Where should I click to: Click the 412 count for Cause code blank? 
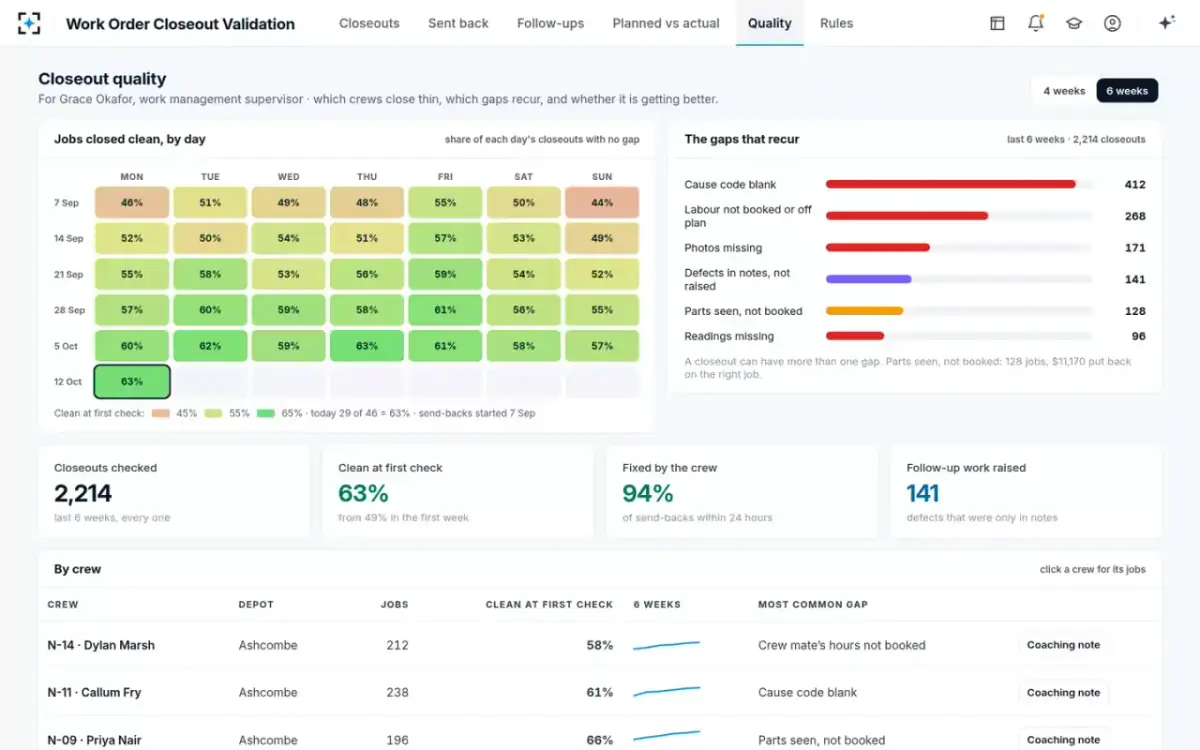(1135, 184)
